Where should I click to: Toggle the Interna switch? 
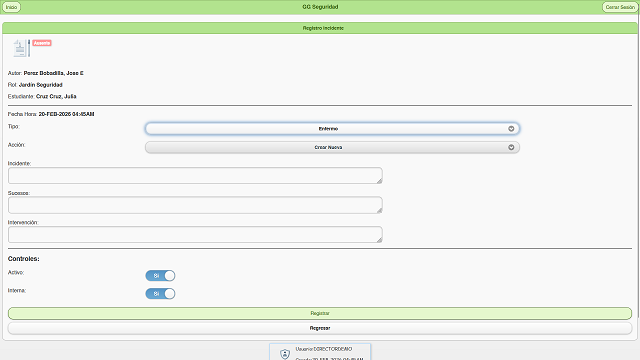[x=160, y=294]
